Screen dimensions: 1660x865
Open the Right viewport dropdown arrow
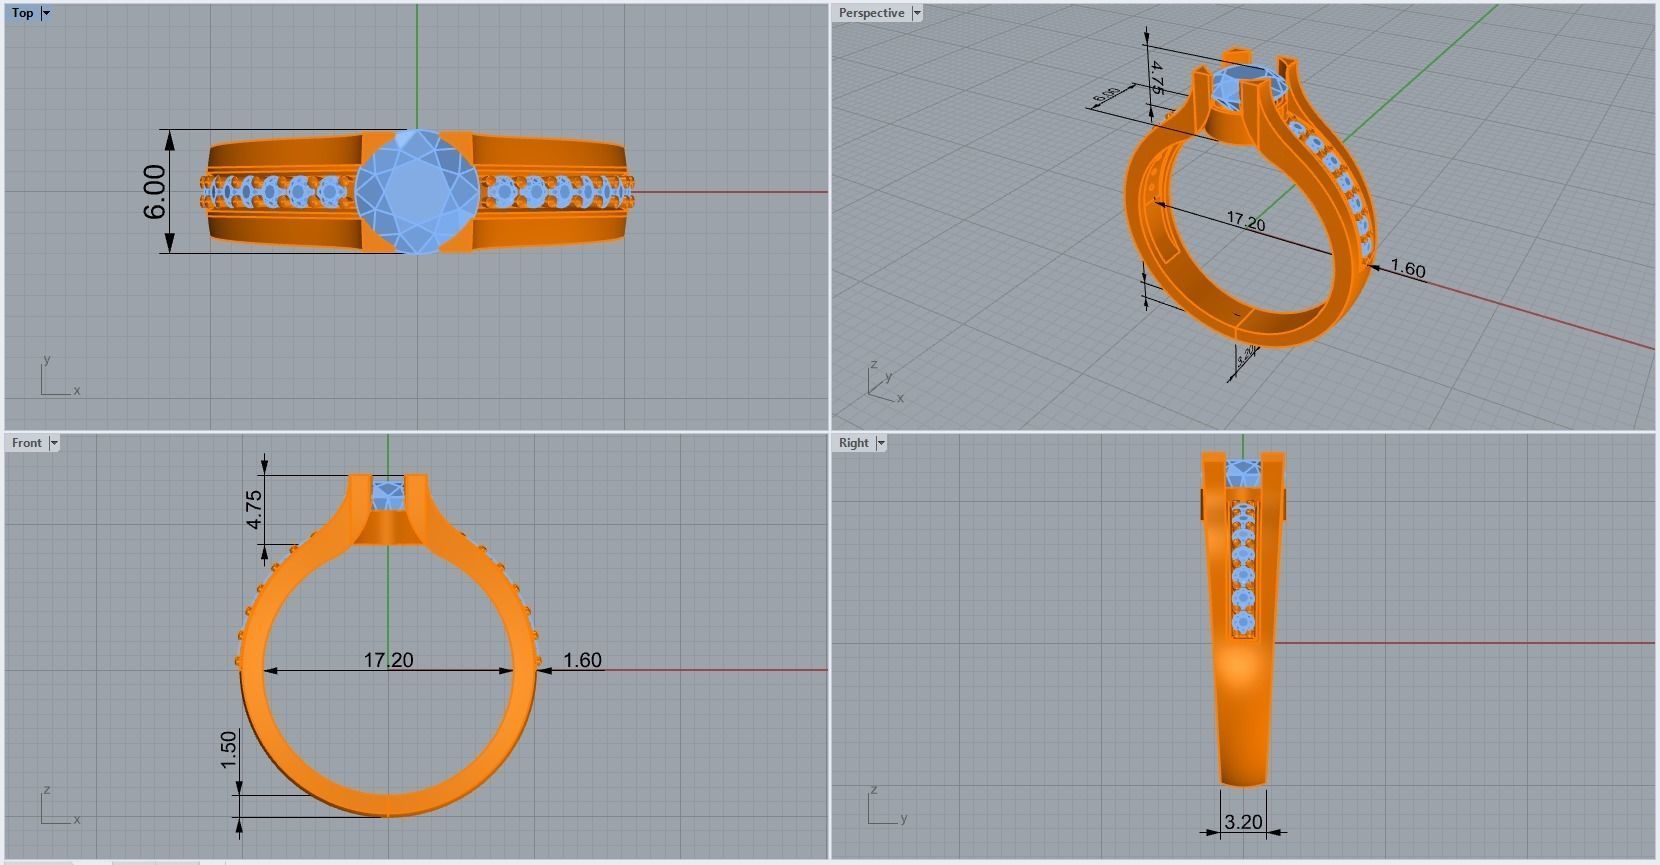881,443
